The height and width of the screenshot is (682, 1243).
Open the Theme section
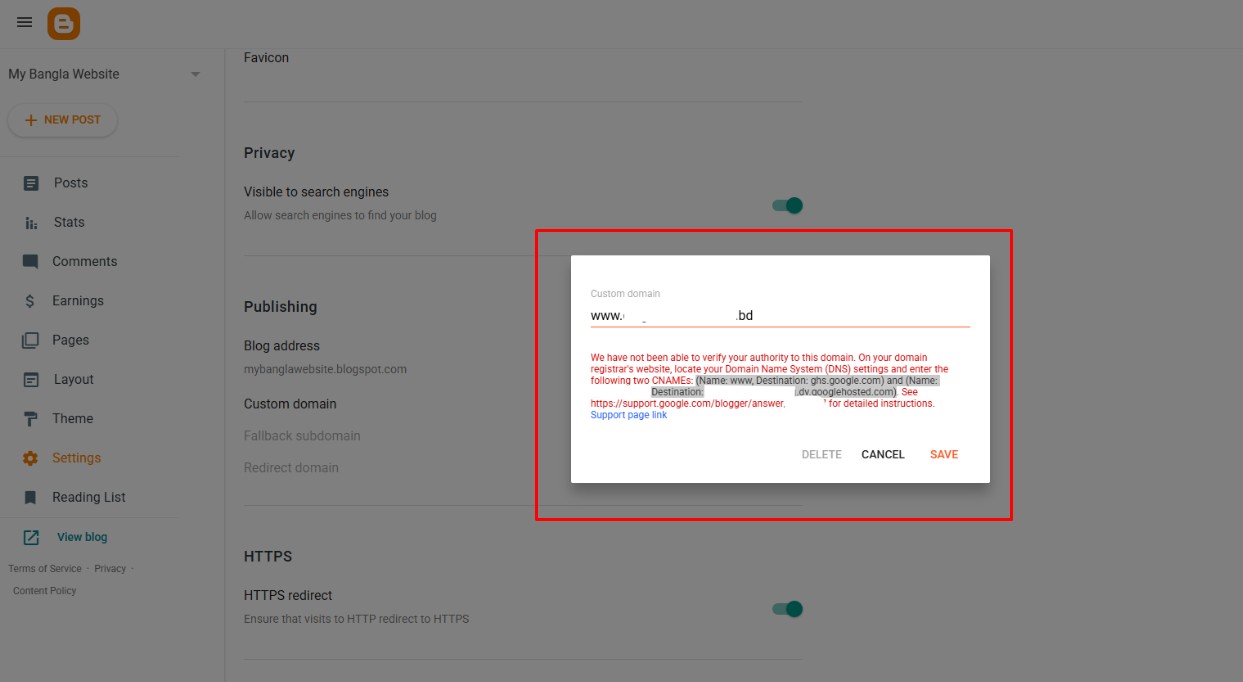coord(73,418)
